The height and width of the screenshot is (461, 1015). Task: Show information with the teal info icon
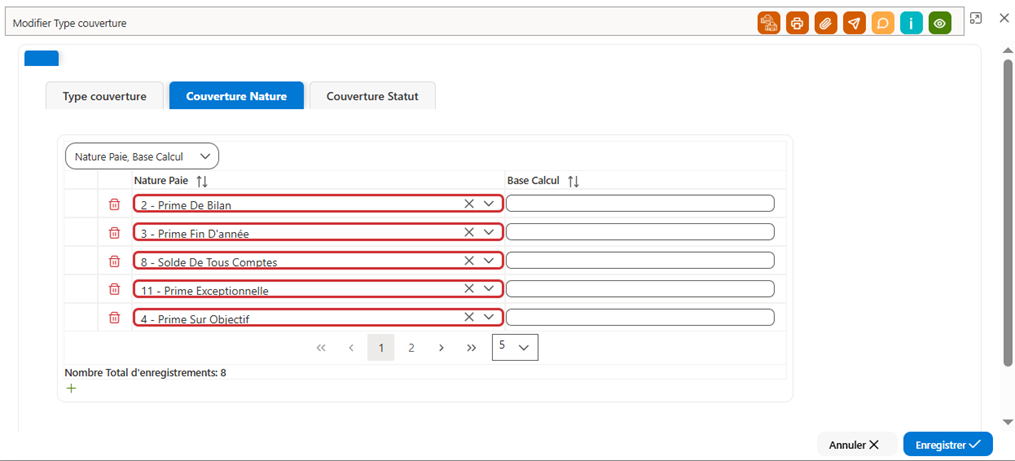(x=911, y=23)
